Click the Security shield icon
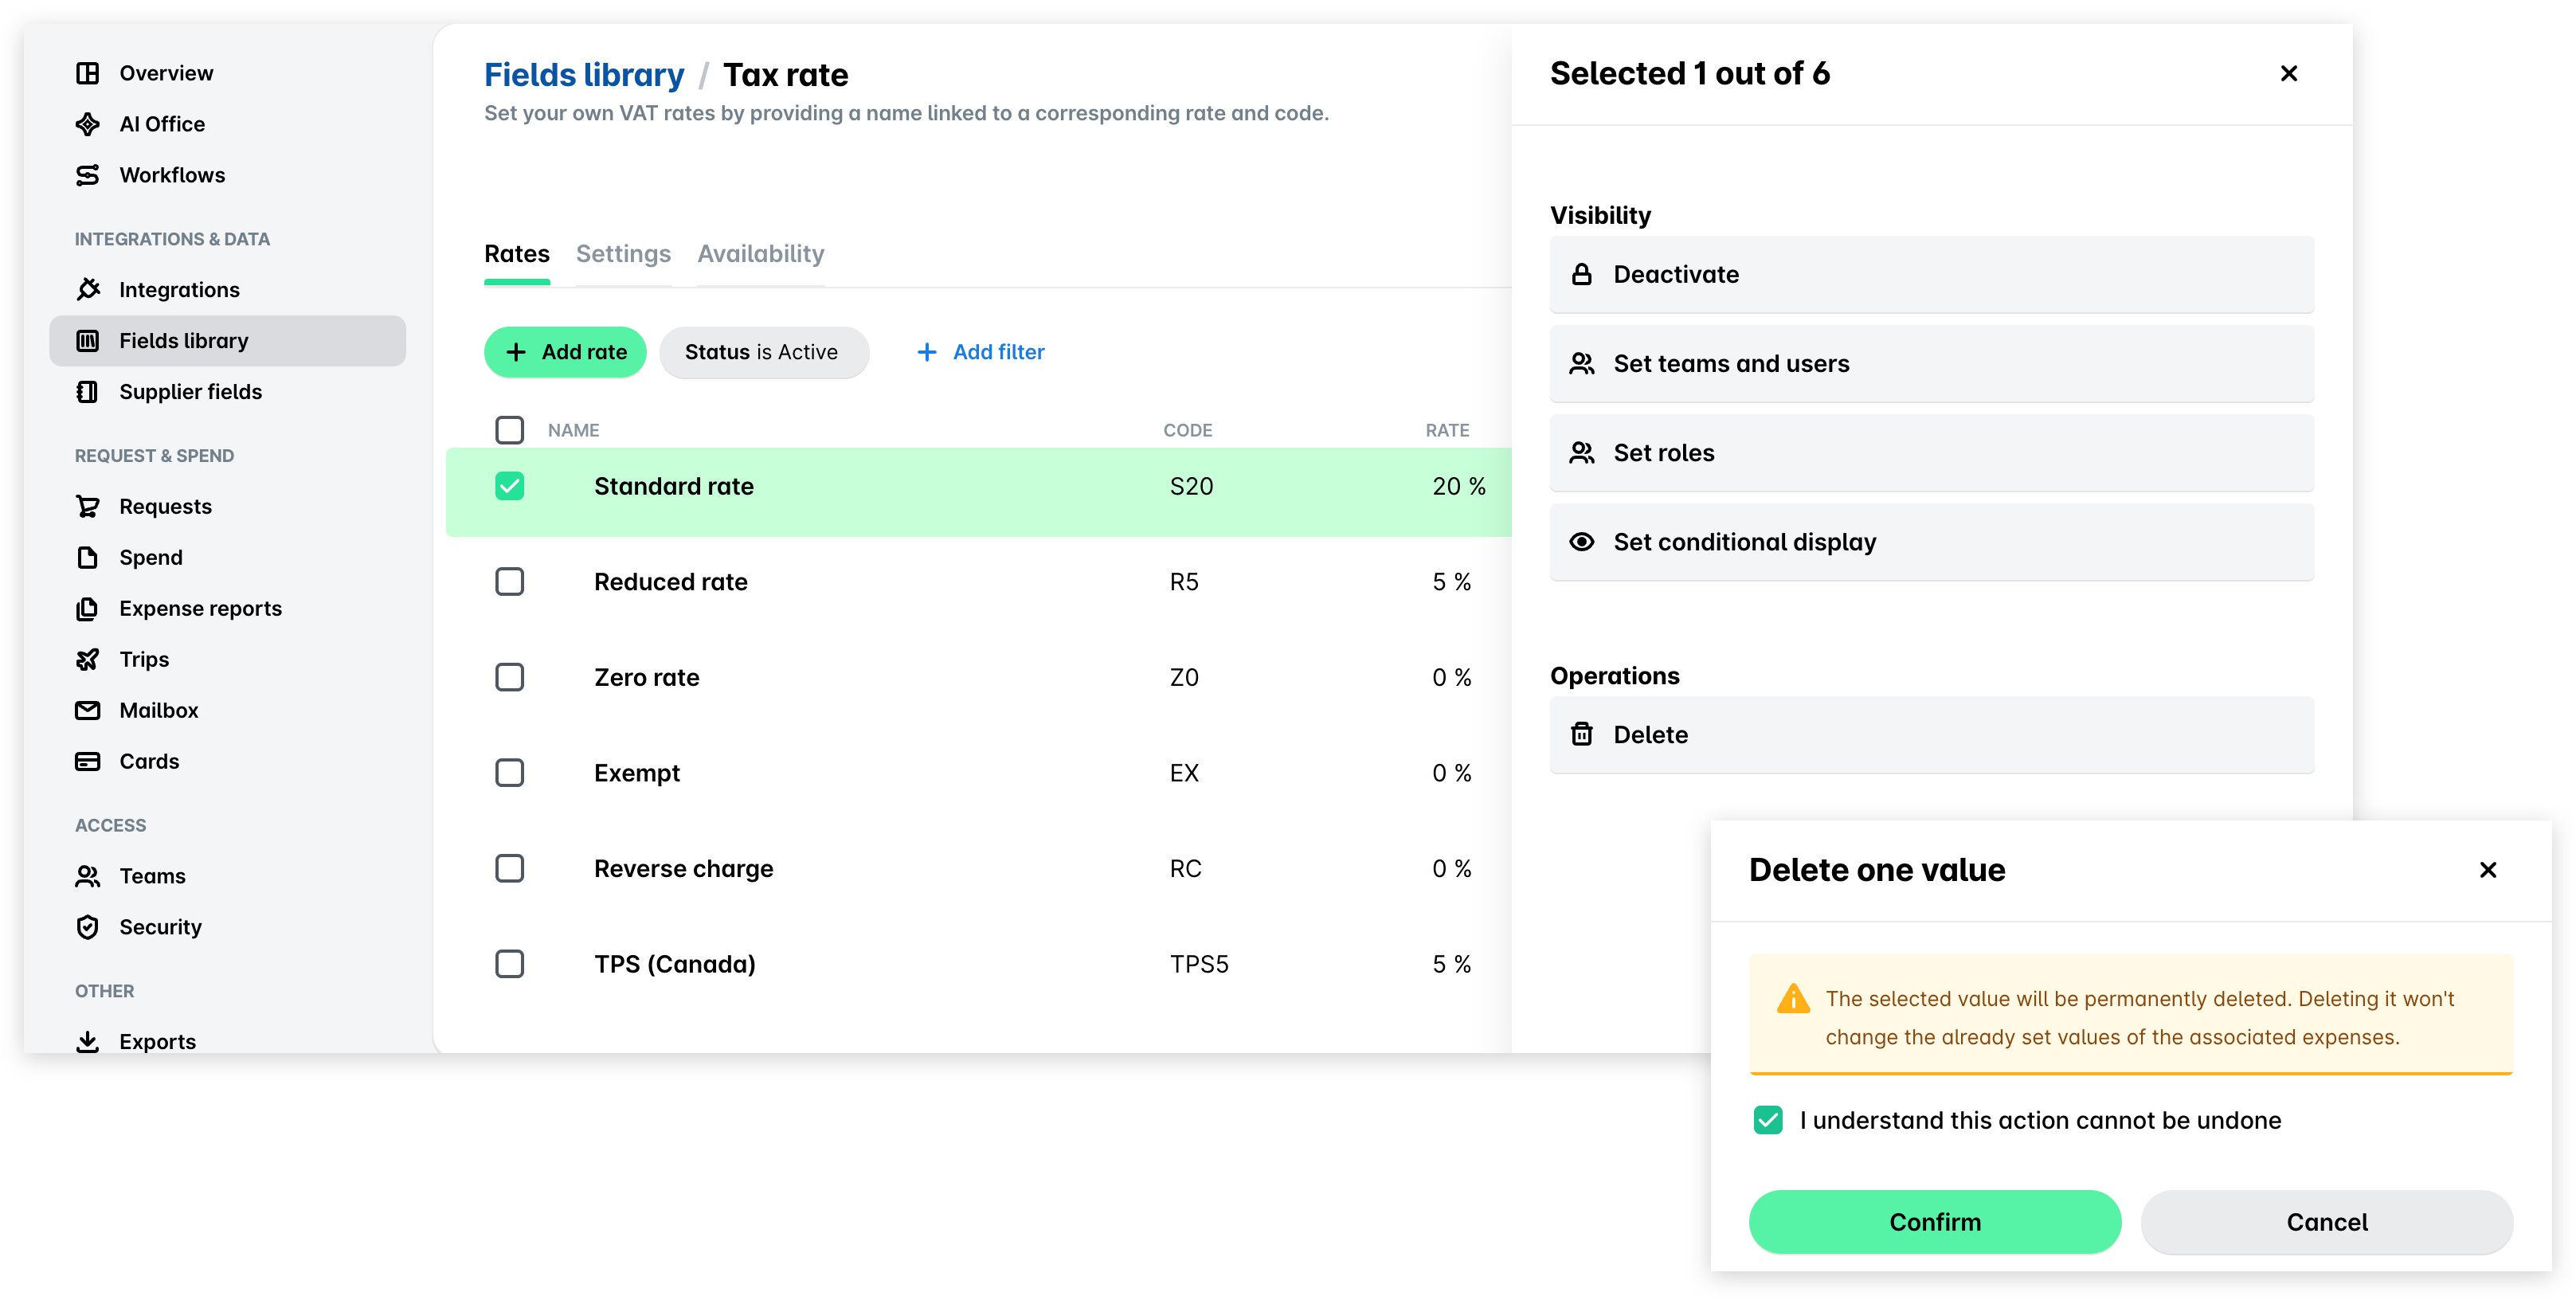Viewport: 2576px width, 1300px height. coord(88,927)
